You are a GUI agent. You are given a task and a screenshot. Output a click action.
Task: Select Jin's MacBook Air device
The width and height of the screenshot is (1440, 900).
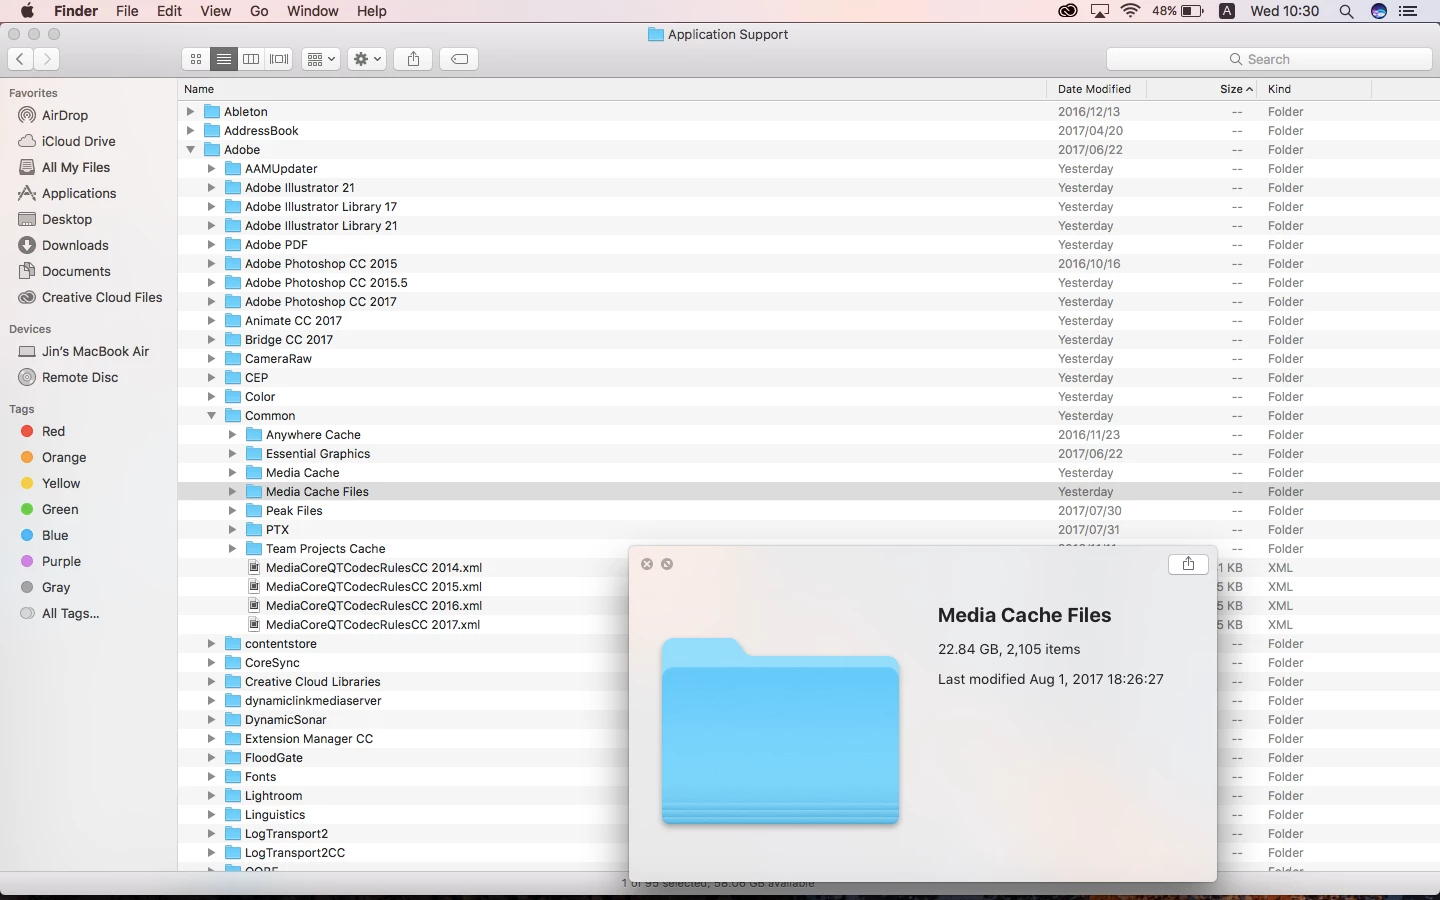point(95,351)
